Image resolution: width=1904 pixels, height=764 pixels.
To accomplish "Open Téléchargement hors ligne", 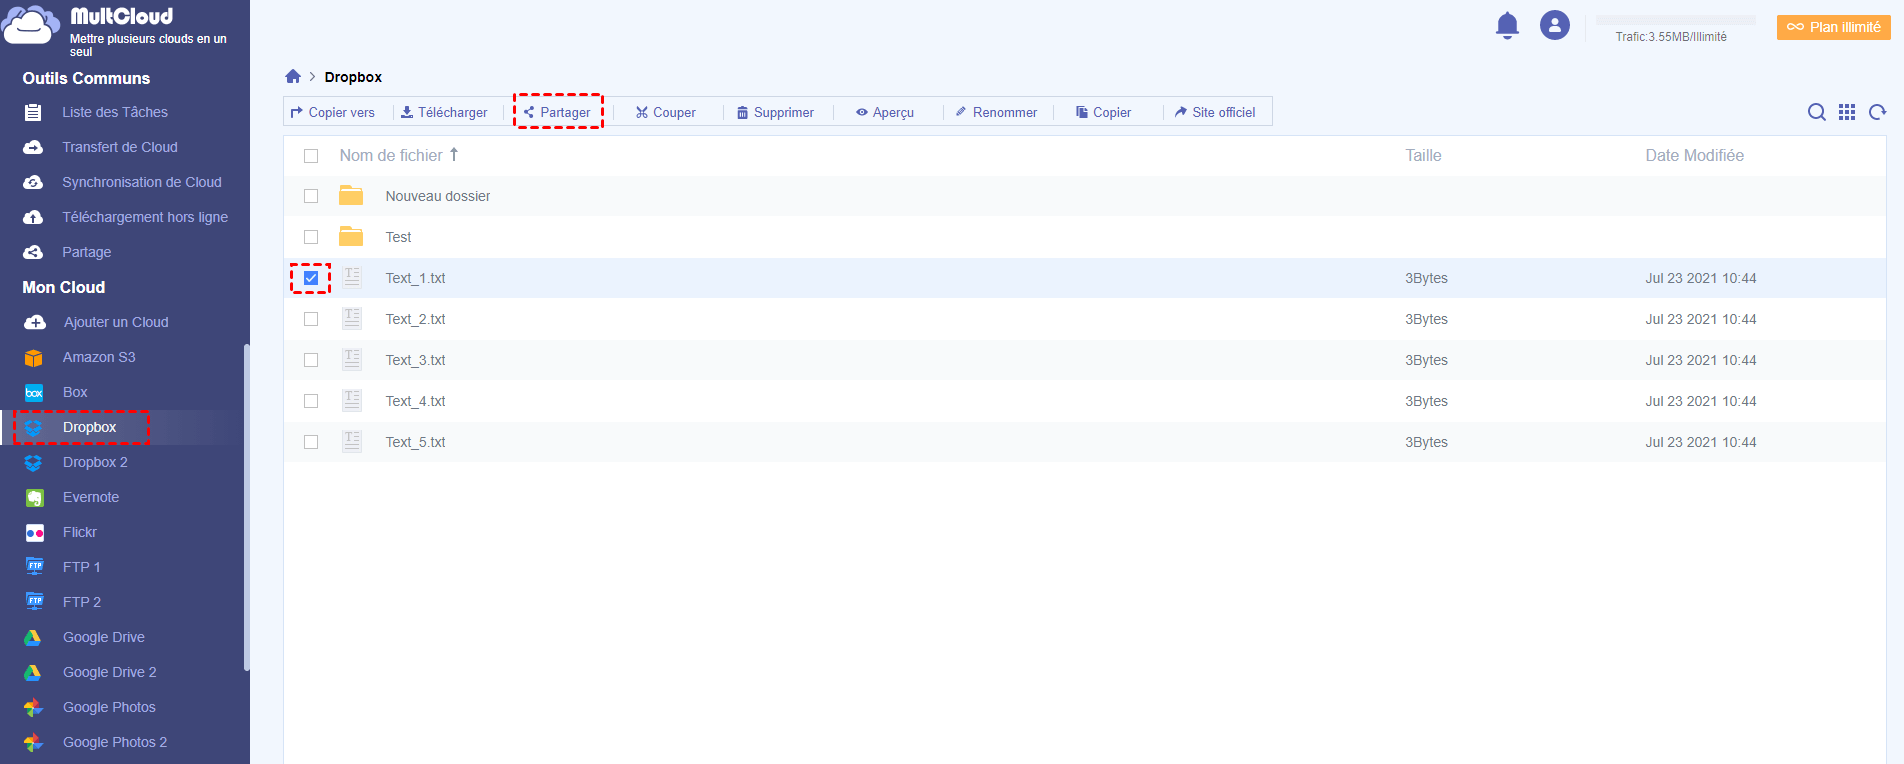I will (x=145, y=217).
